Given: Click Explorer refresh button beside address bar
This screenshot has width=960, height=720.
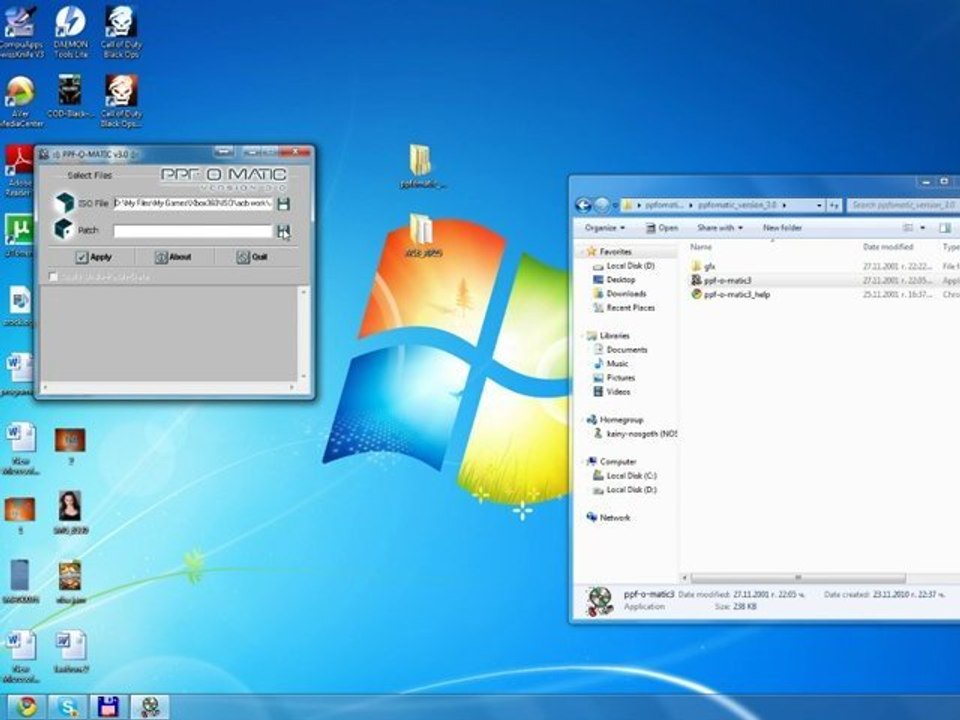Looking at the screenshot, I should [x=834, y=206].
